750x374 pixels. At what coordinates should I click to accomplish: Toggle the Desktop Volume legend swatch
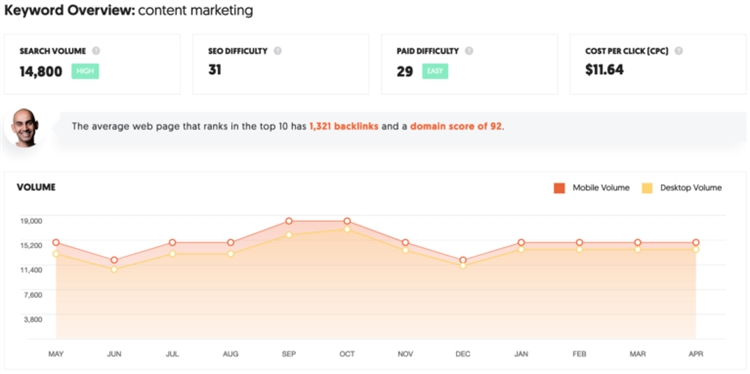coord(647,188)
